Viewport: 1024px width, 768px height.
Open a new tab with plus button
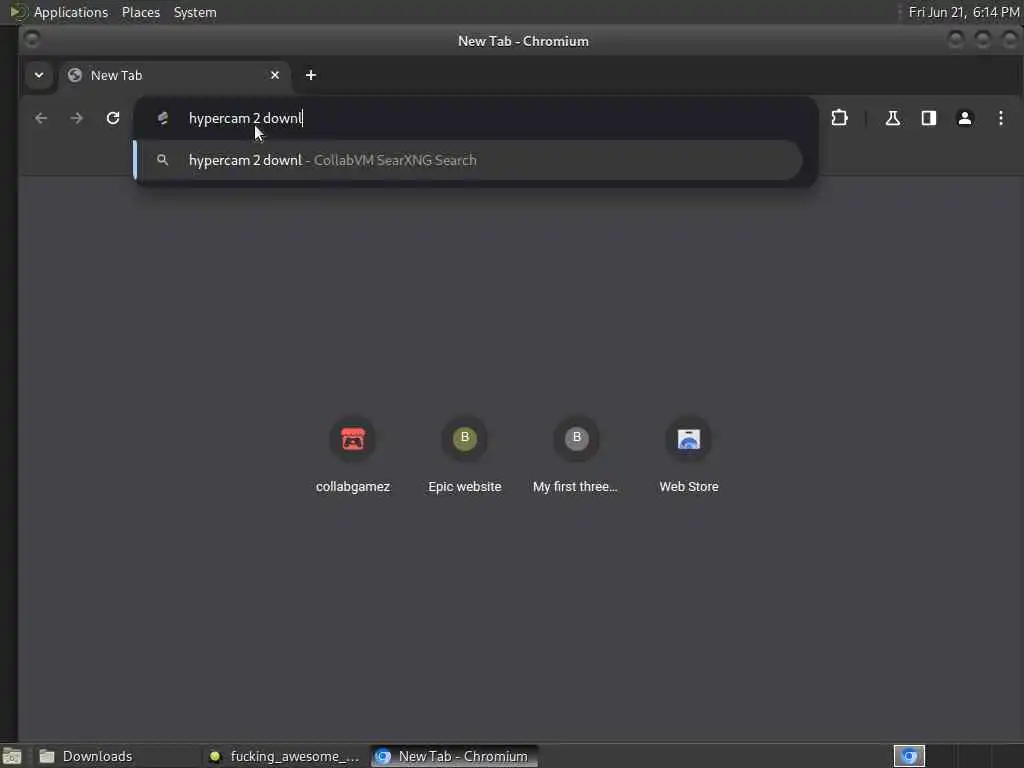311,75
